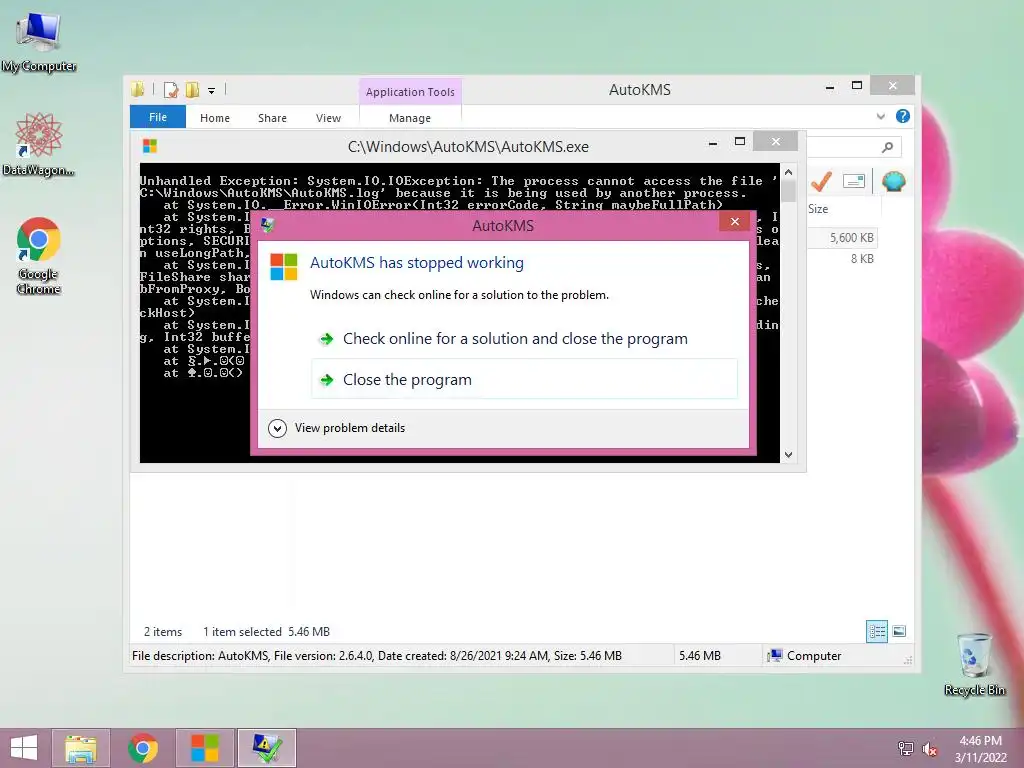
Task: Select the 5,600 KB file row
Action: [x=842, y=238]
